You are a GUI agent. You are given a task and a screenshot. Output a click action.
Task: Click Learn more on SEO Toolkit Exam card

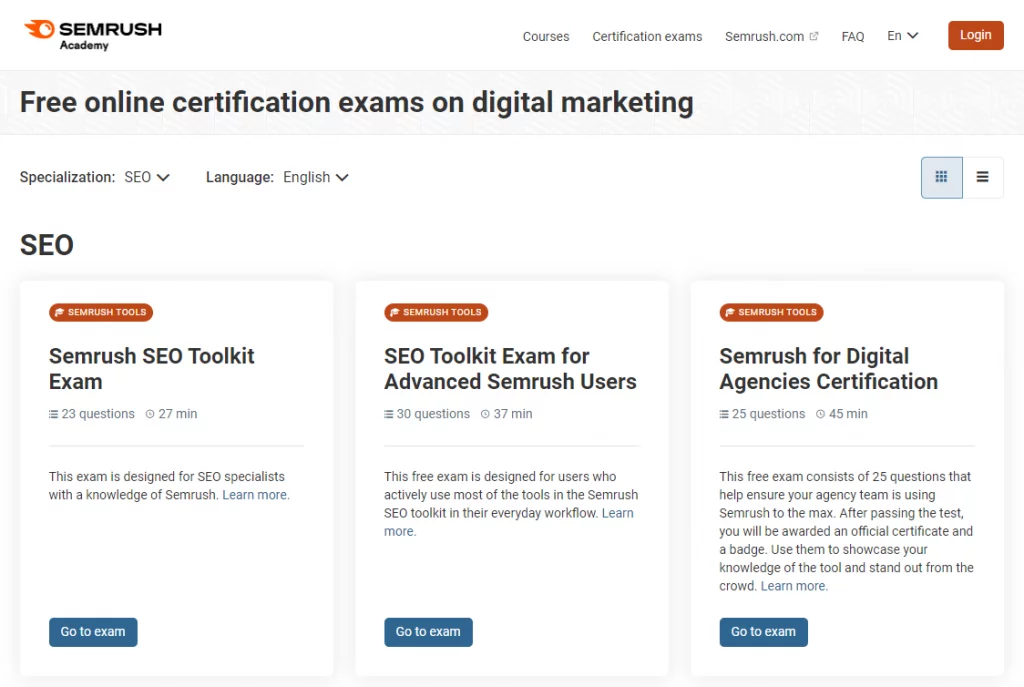point(256,495)
